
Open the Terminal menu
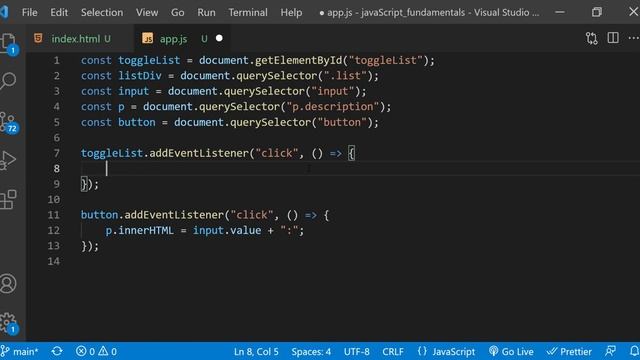[248, 13]
